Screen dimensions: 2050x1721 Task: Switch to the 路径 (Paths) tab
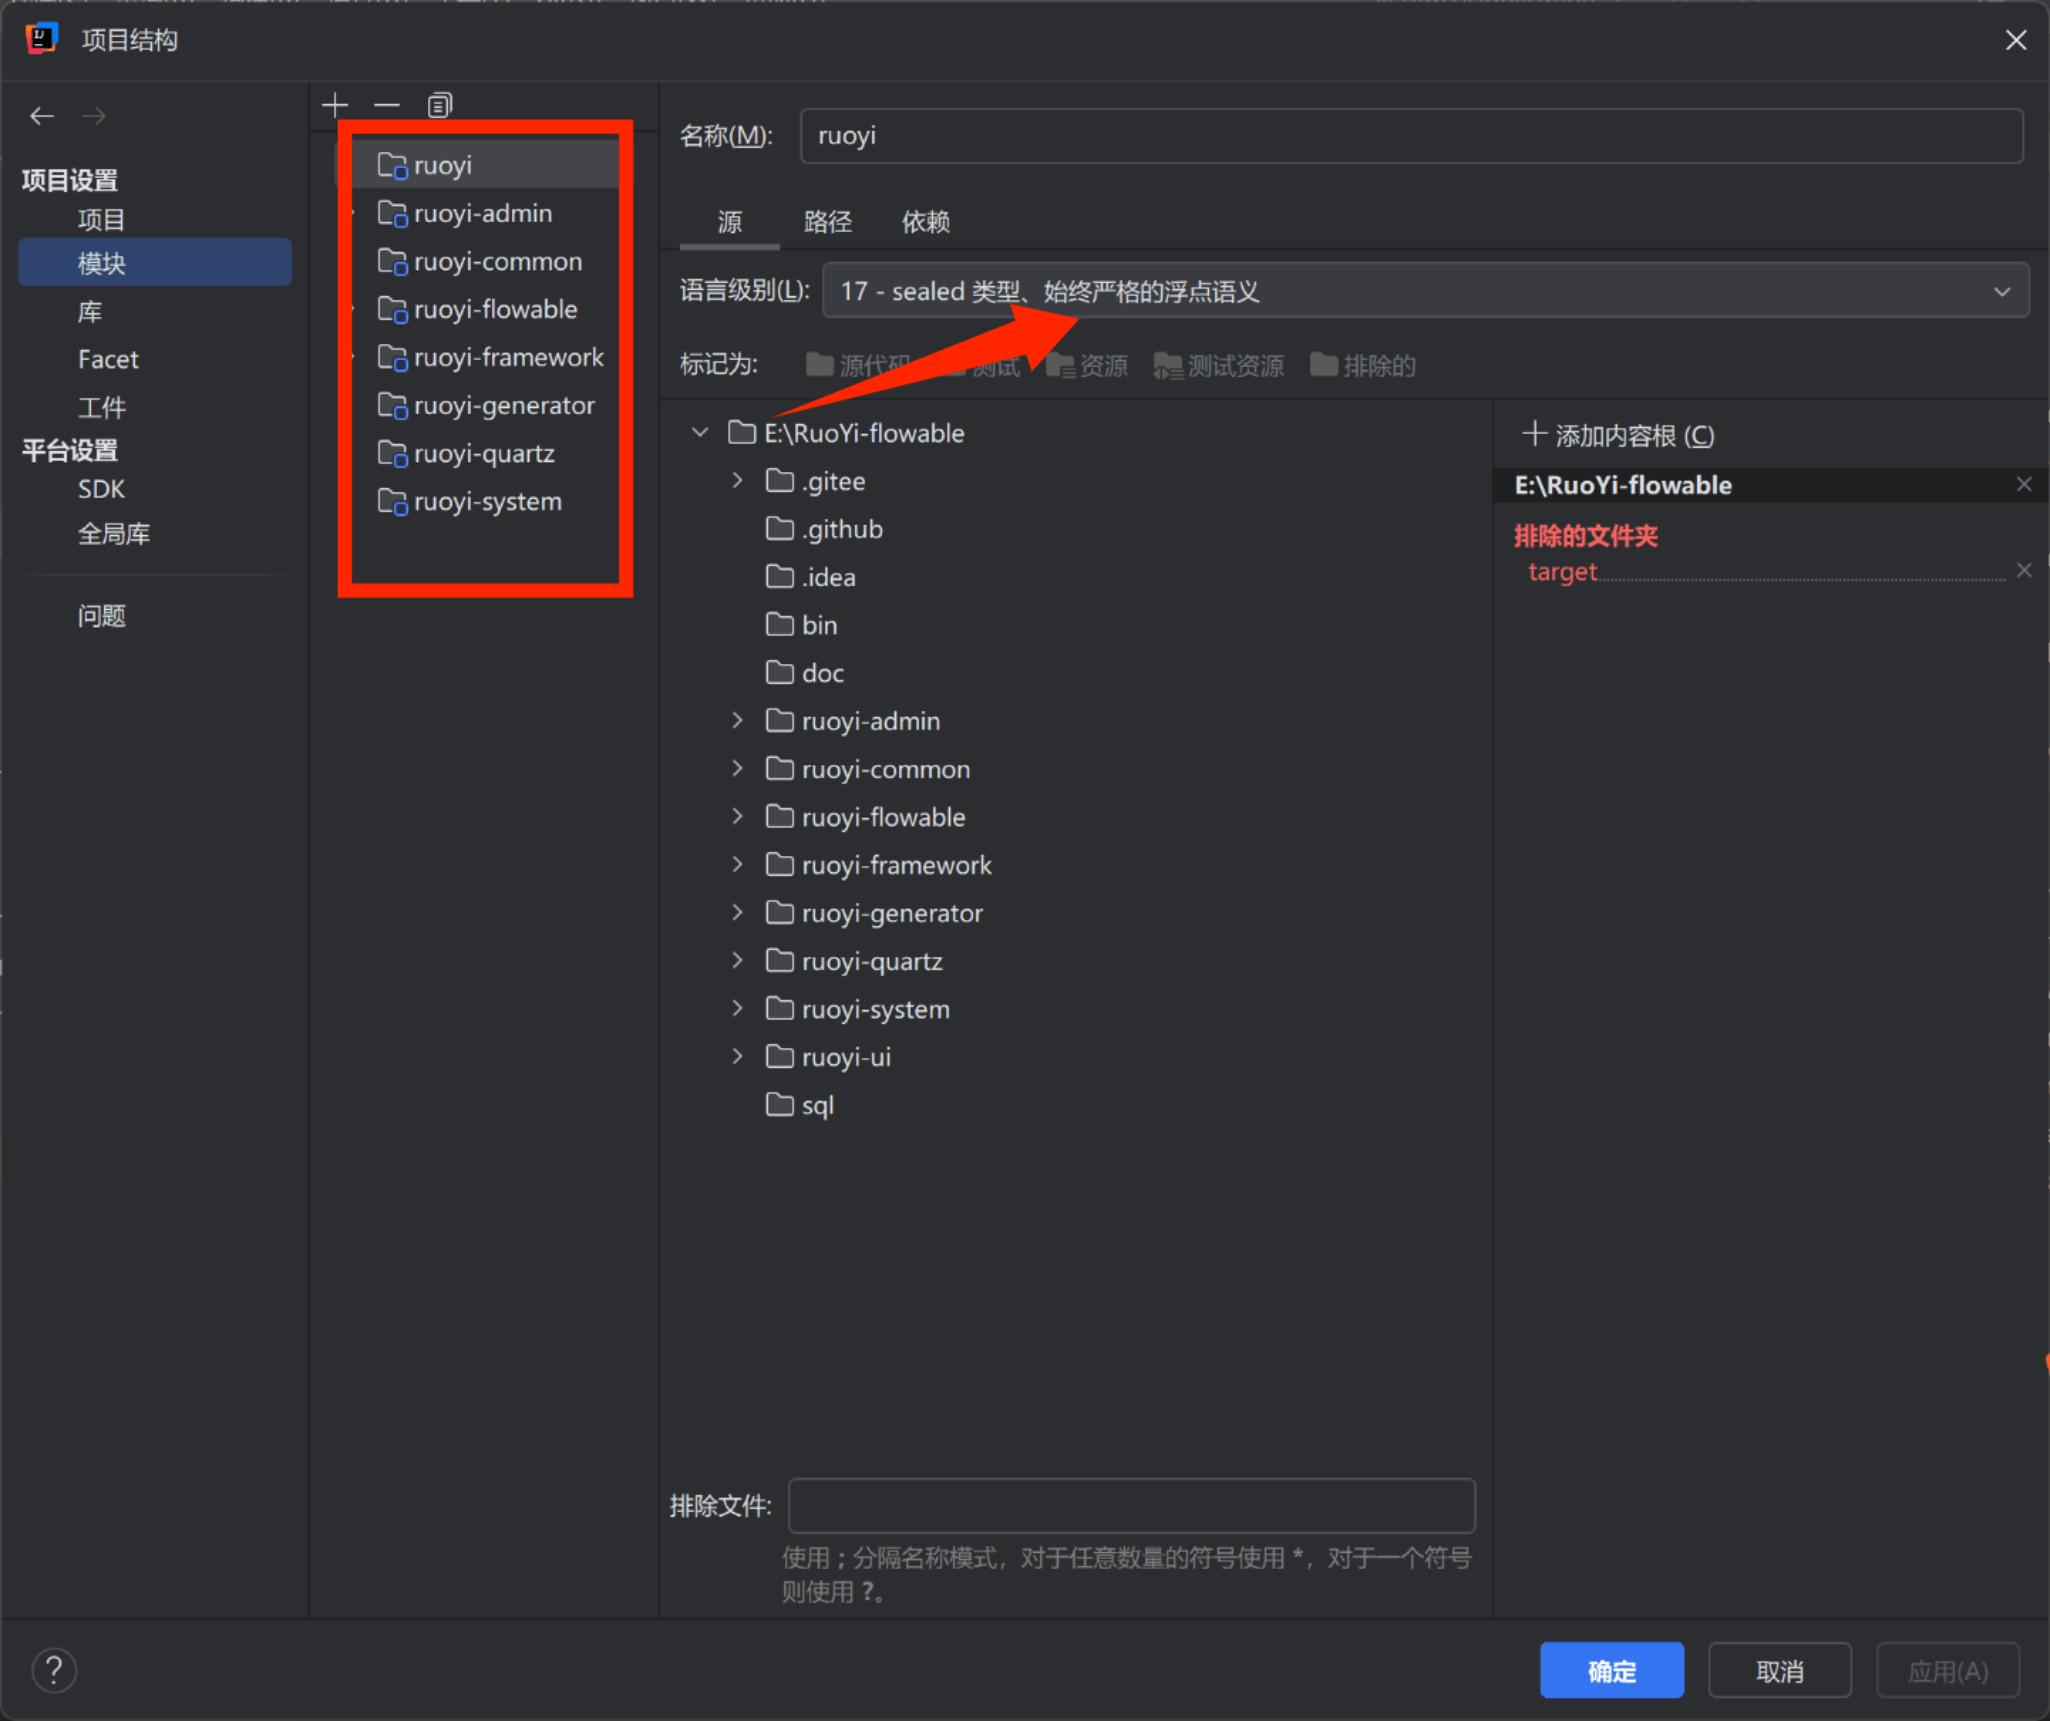point(828,222)
